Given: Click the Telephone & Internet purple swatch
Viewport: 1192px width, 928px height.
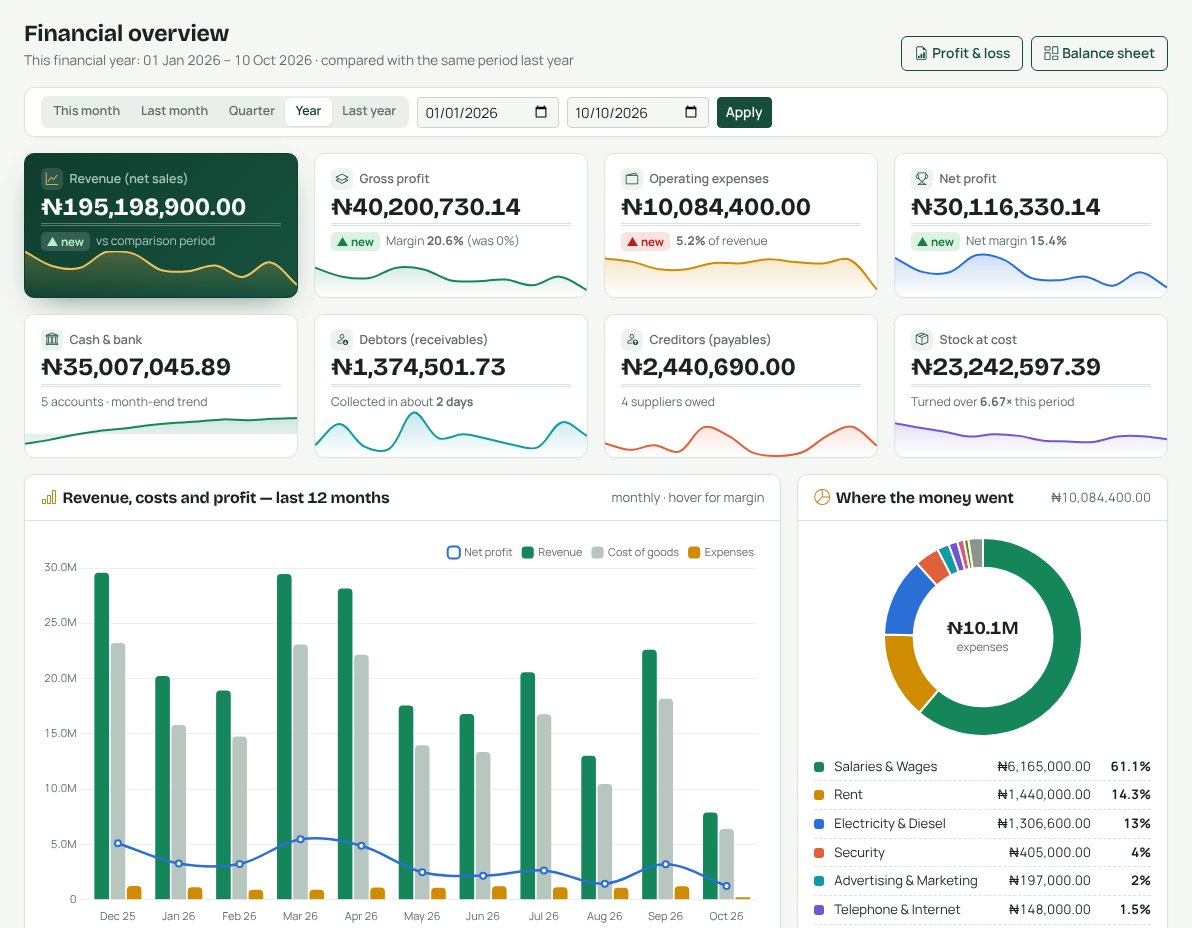Looking at the screenshot, I should 819,910.
